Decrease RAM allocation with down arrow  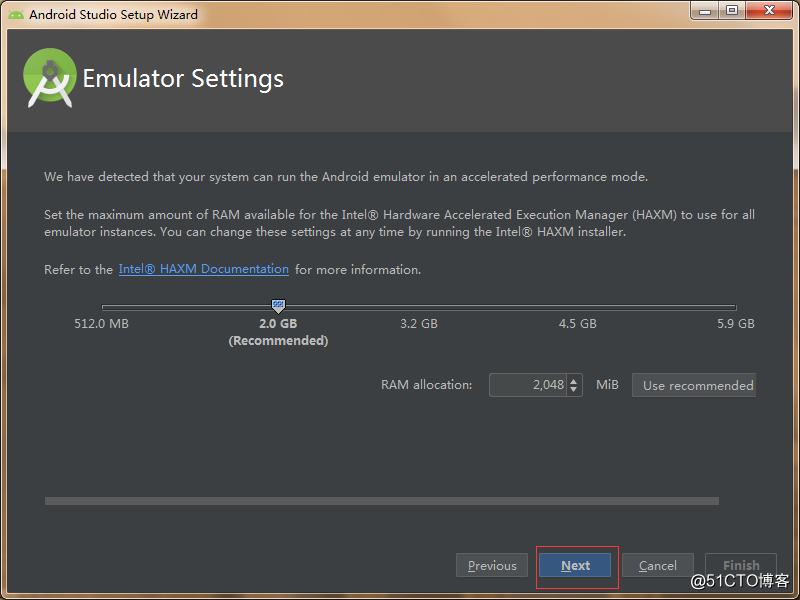point(574,390)
